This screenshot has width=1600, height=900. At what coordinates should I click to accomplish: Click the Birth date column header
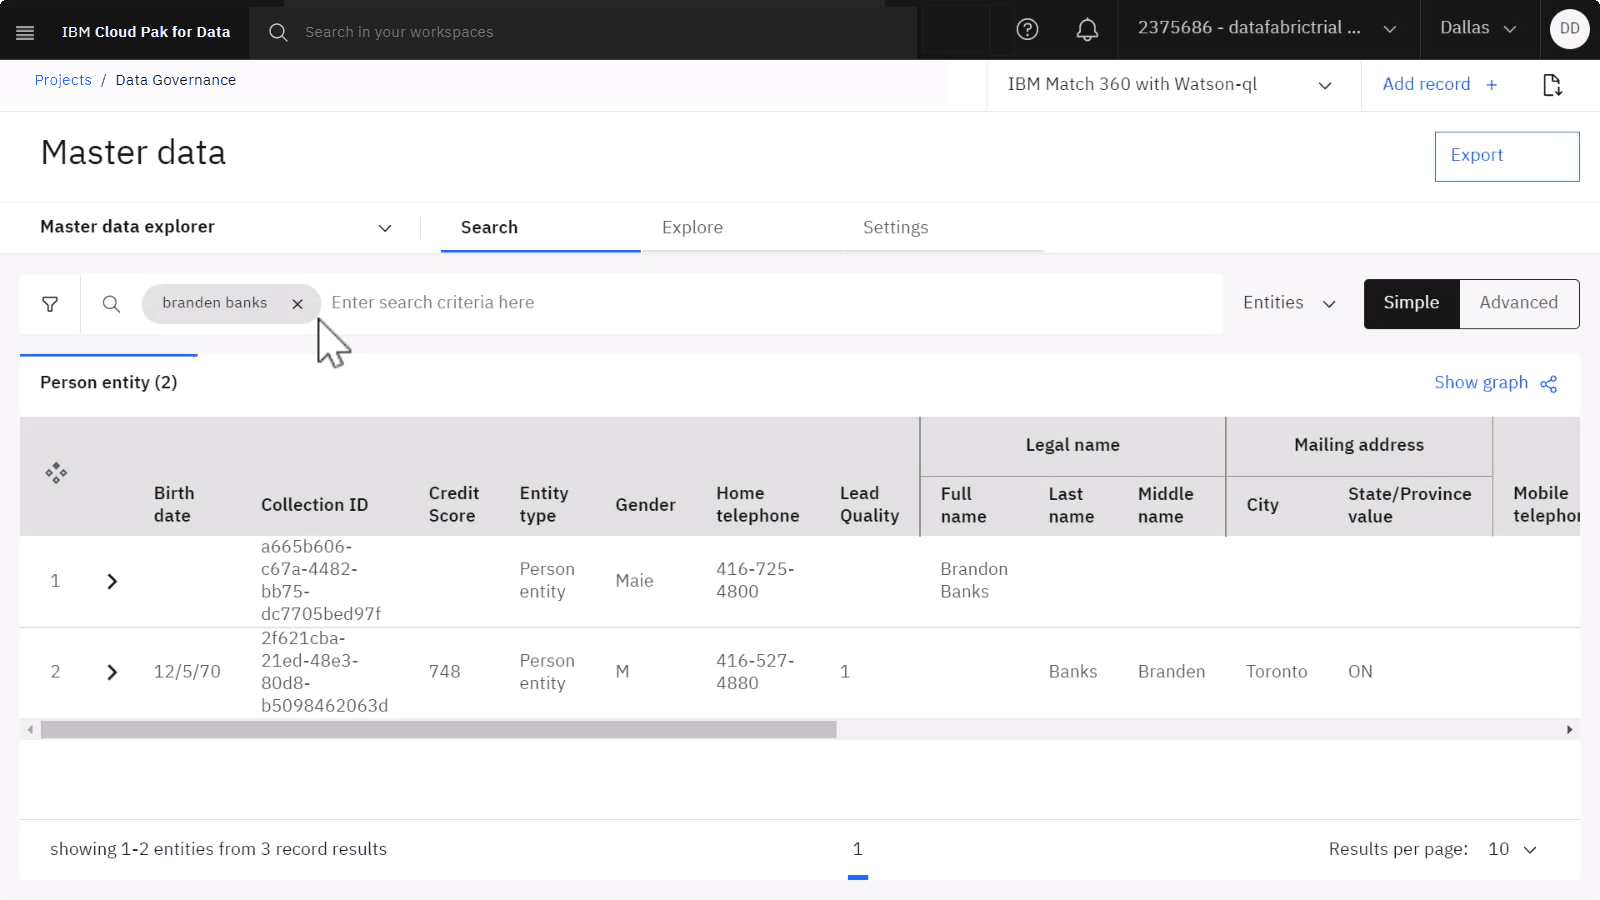click(174, 505)
